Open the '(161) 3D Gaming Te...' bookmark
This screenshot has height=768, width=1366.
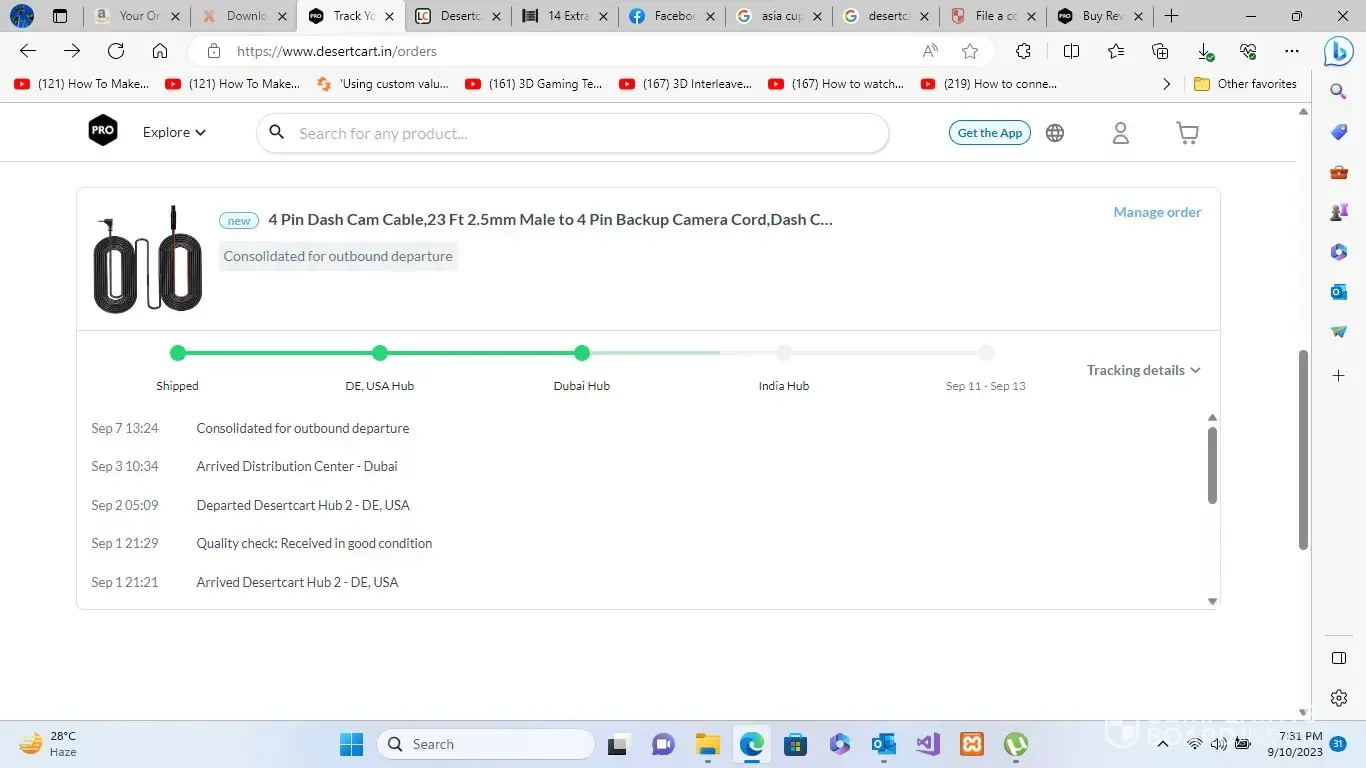coord(534,84)
